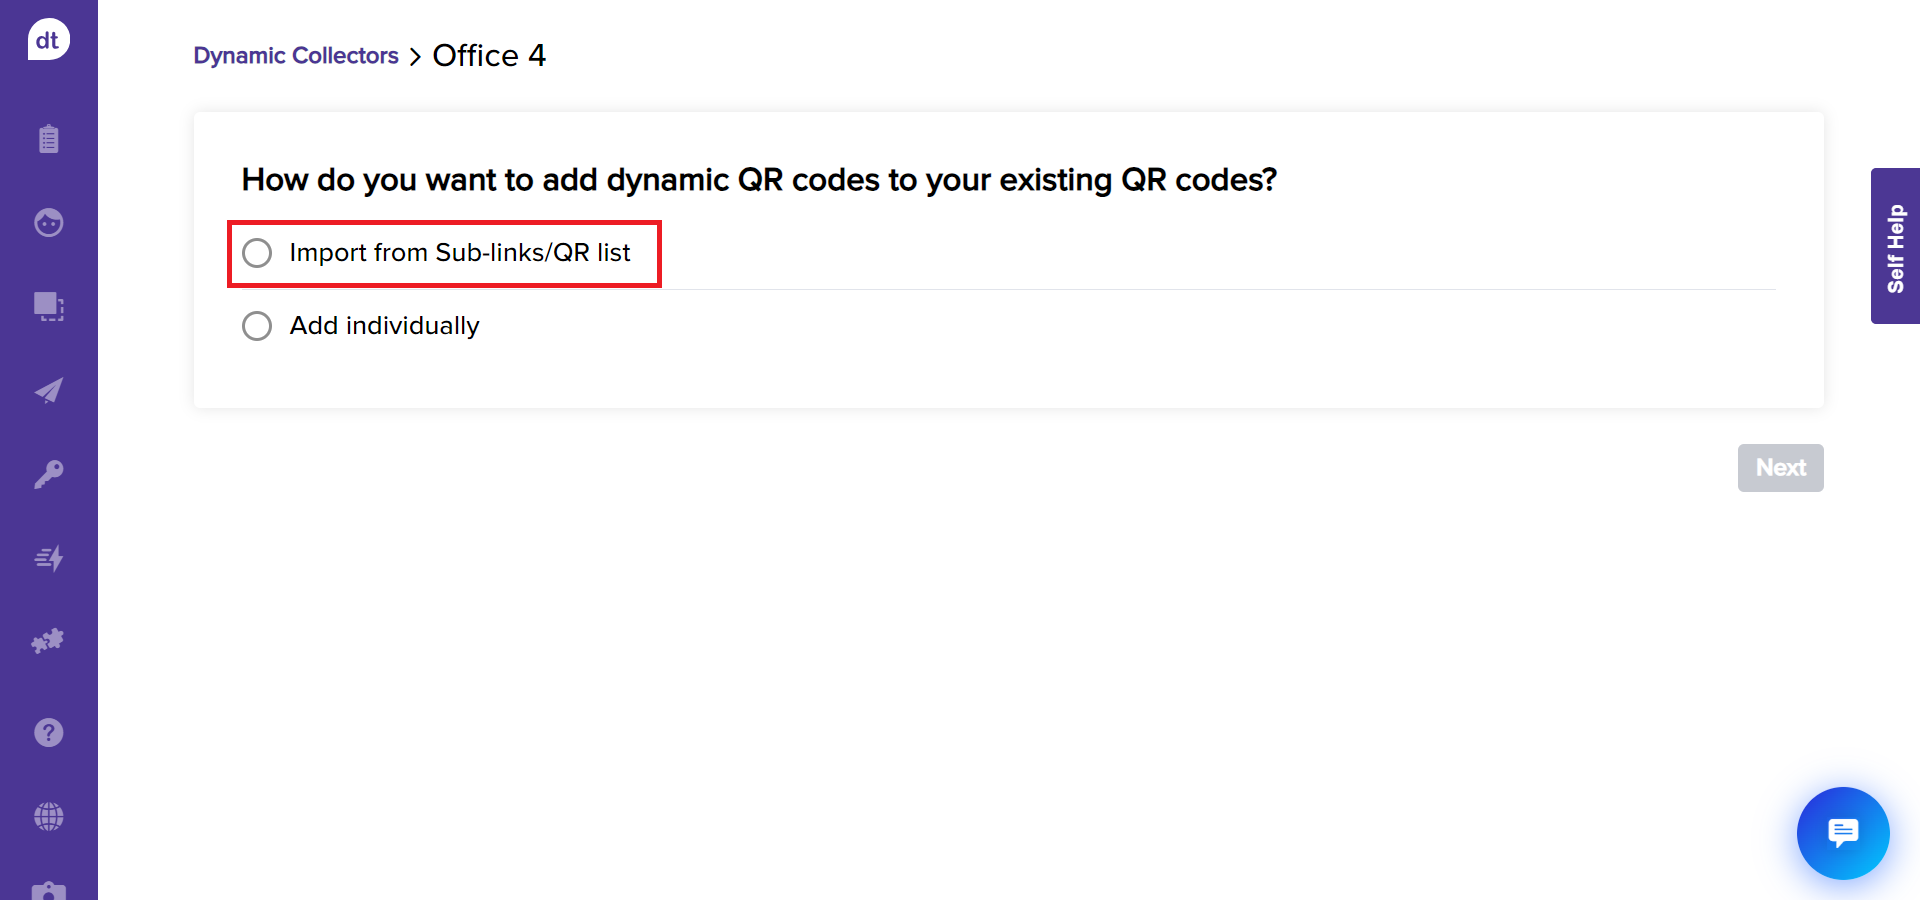This screenshot has width=1920, height=900.
Task: Click the dt logo in the sidebar
Action: 48,40
